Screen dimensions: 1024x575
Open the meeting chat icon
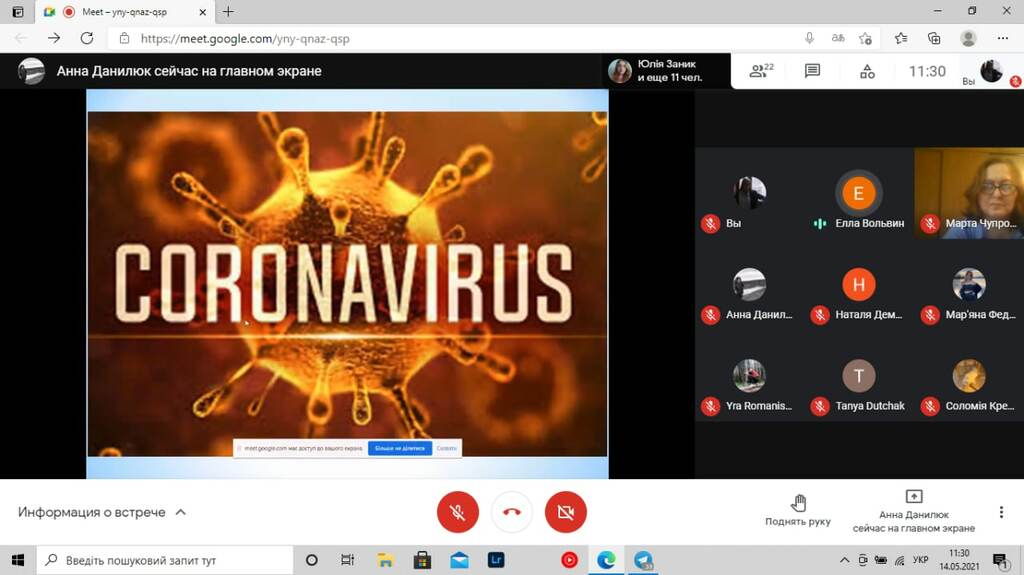[x=812, y=71]
